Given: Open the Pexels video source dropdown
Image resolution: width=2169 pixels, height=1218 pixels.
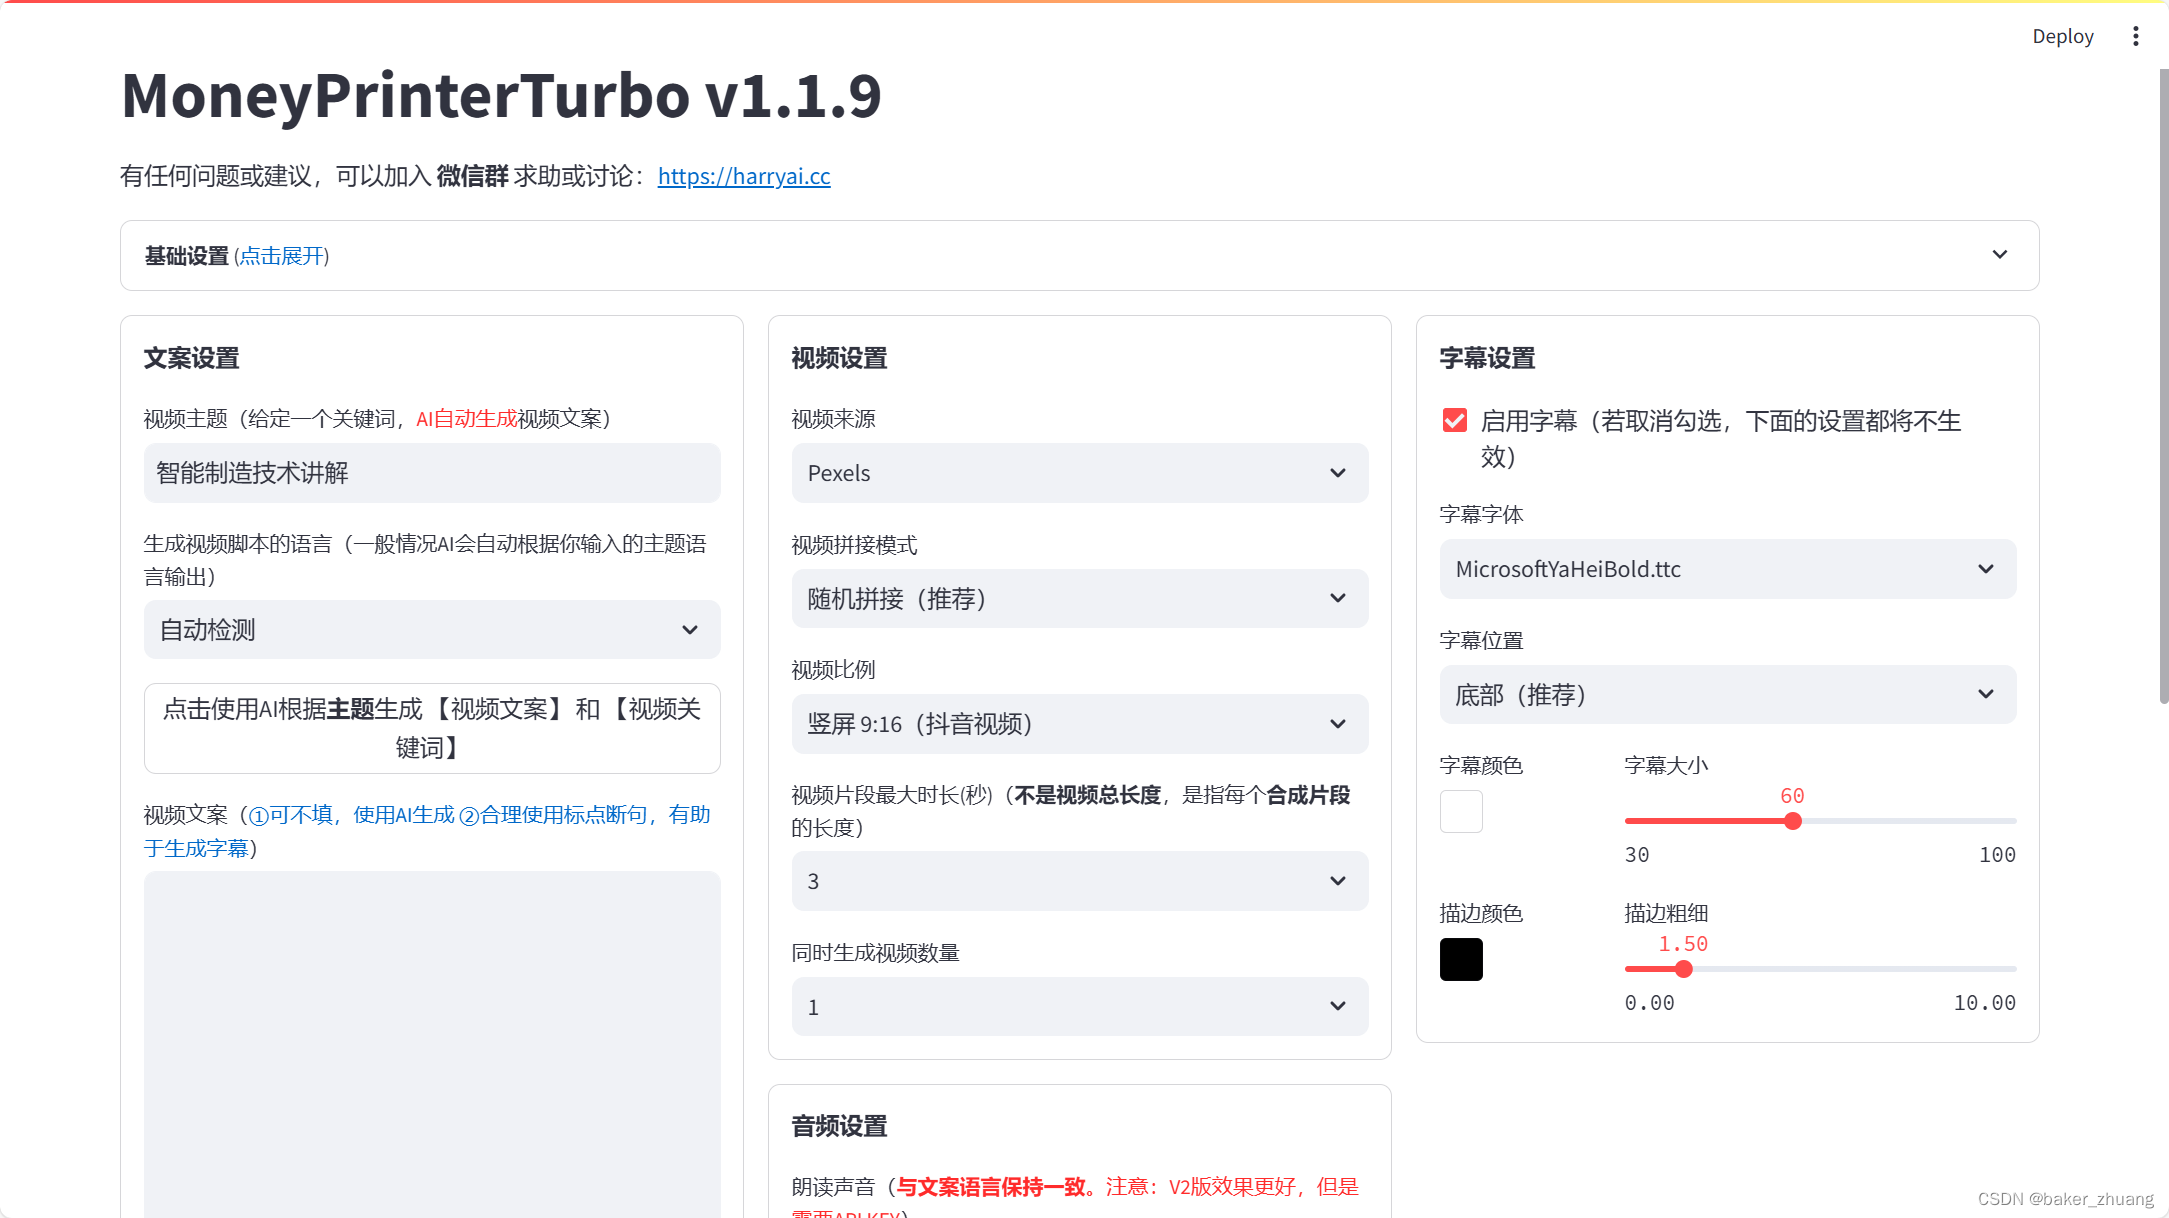Looking at the screenshot, I should [x=1079, y=473].
